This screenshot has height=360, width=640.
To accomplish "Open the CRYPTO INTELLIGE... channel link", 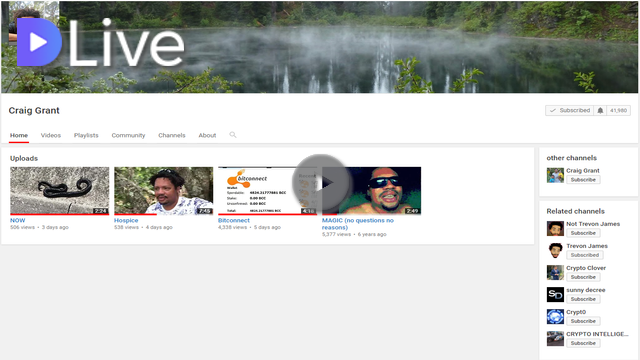I will click(x=597, y=334).
